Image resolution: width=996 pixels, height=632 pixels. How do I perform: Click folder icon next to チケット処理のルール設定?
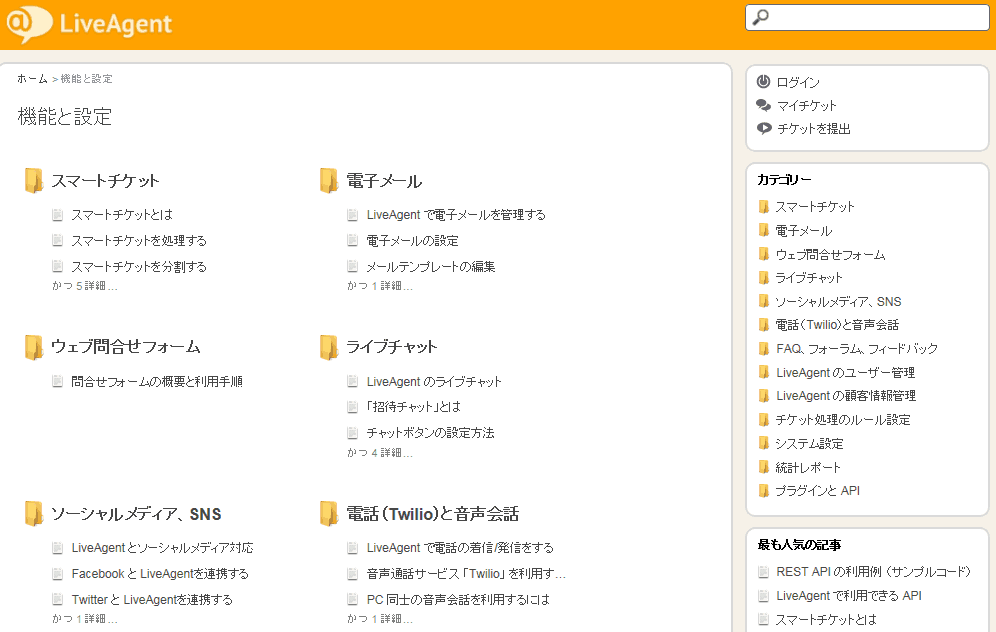(764, 419)
